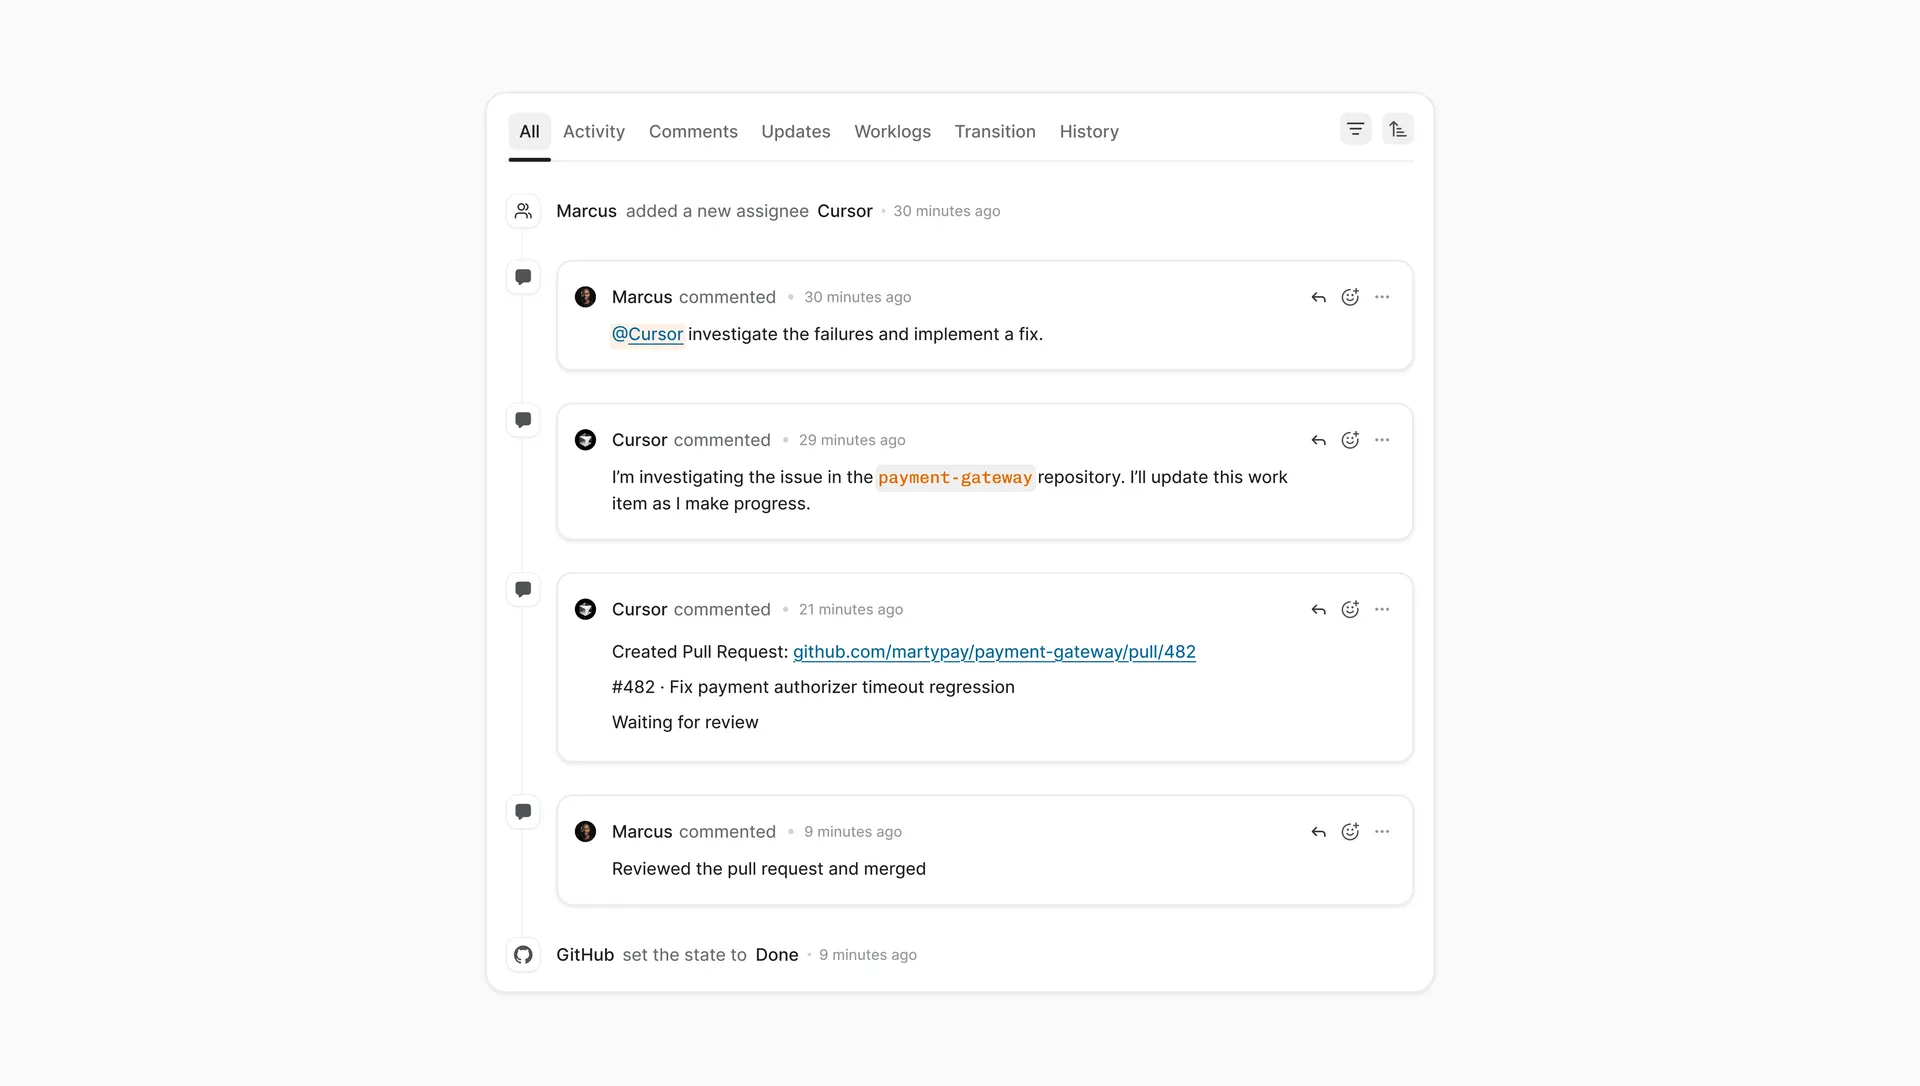Click the comment bubble icon beside pull request comment

(523, 590)
